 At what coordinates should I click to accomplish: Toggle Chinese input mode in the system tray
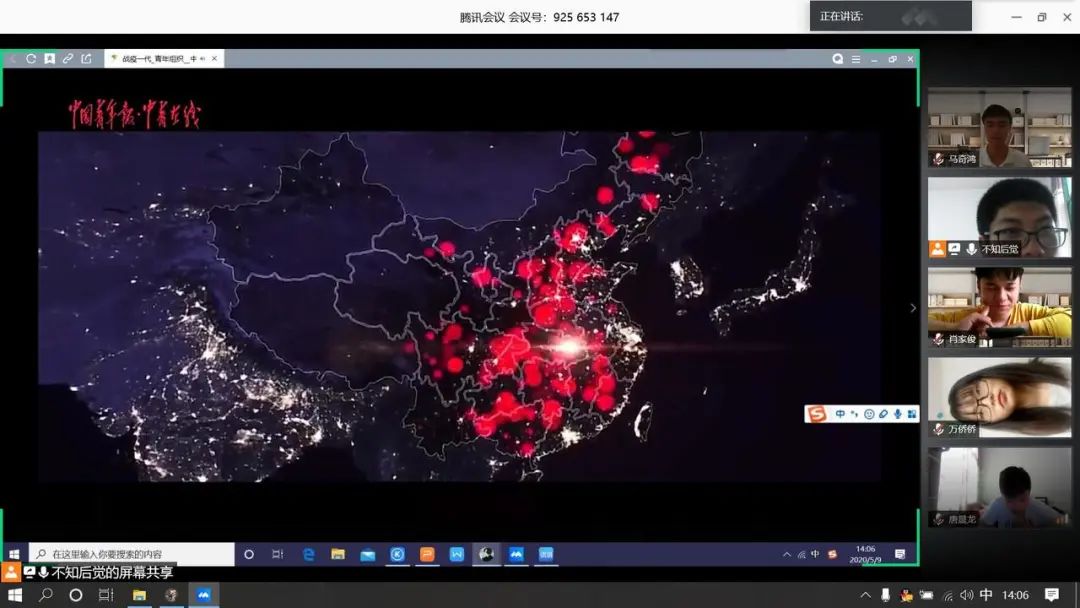986,595
